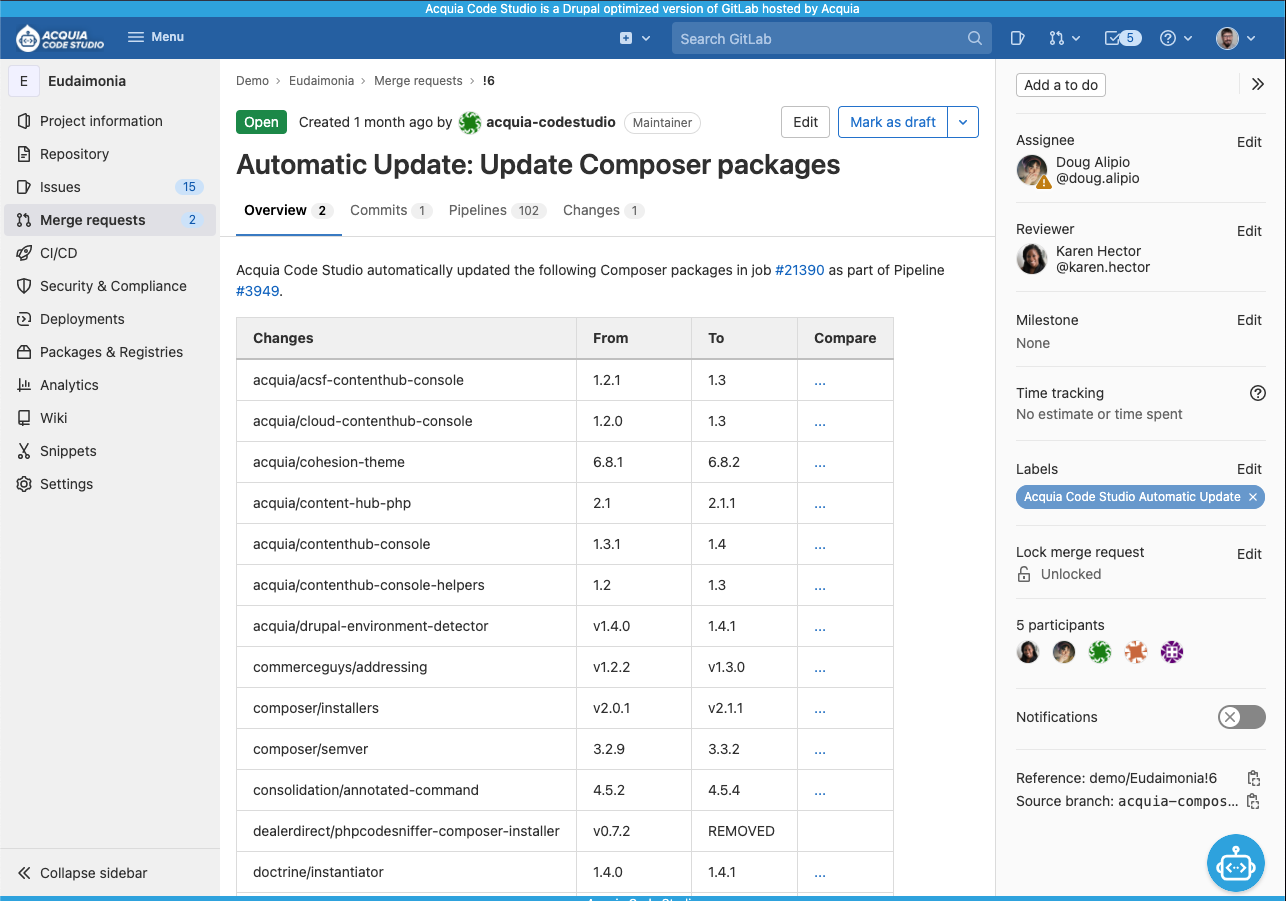Edit the Labels

coord(1249,469)
